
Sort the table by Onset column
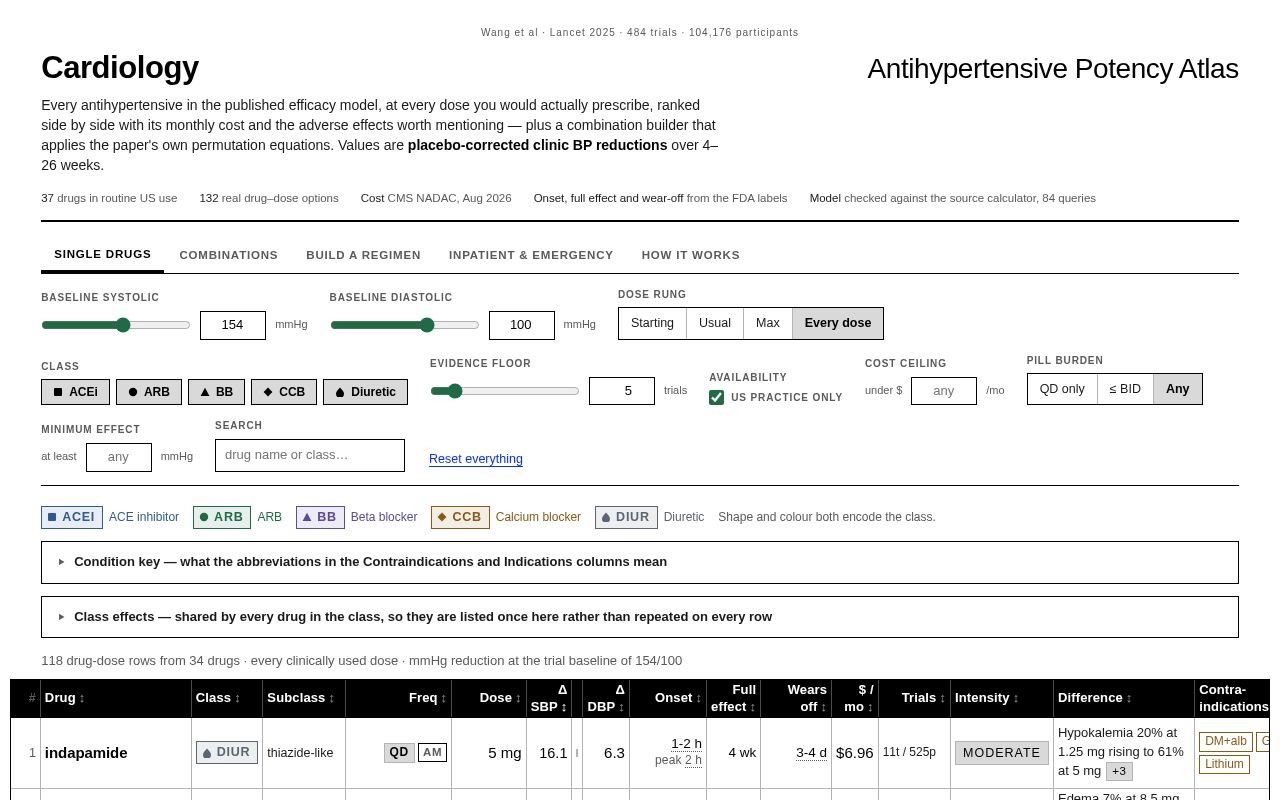coord(668,698)
